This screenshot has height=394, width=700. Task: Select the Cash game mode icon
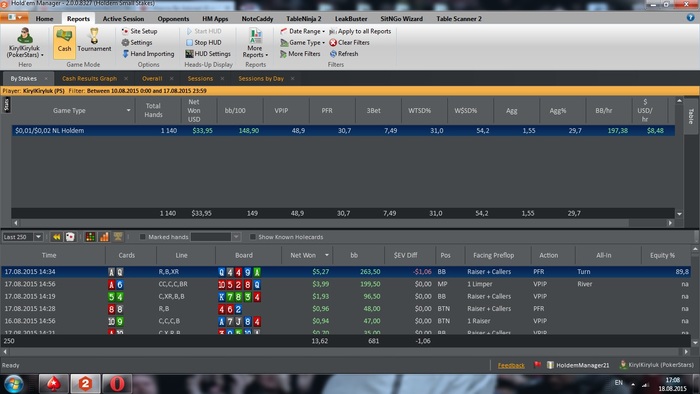click(64, 42)
